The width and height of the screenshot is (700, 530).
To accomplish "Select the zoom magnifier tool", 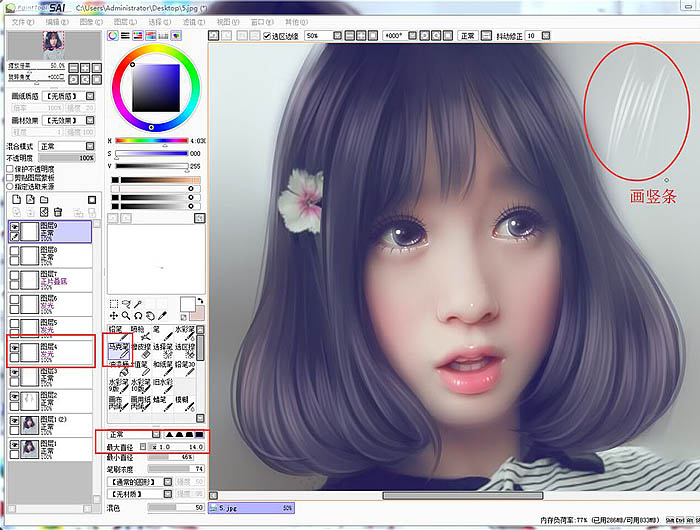I will (x=126, y=315).
